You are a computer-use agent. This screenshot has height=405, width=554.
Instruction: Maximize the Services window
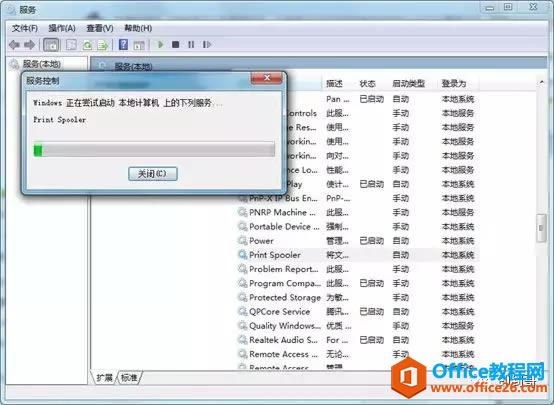point(508,7)
